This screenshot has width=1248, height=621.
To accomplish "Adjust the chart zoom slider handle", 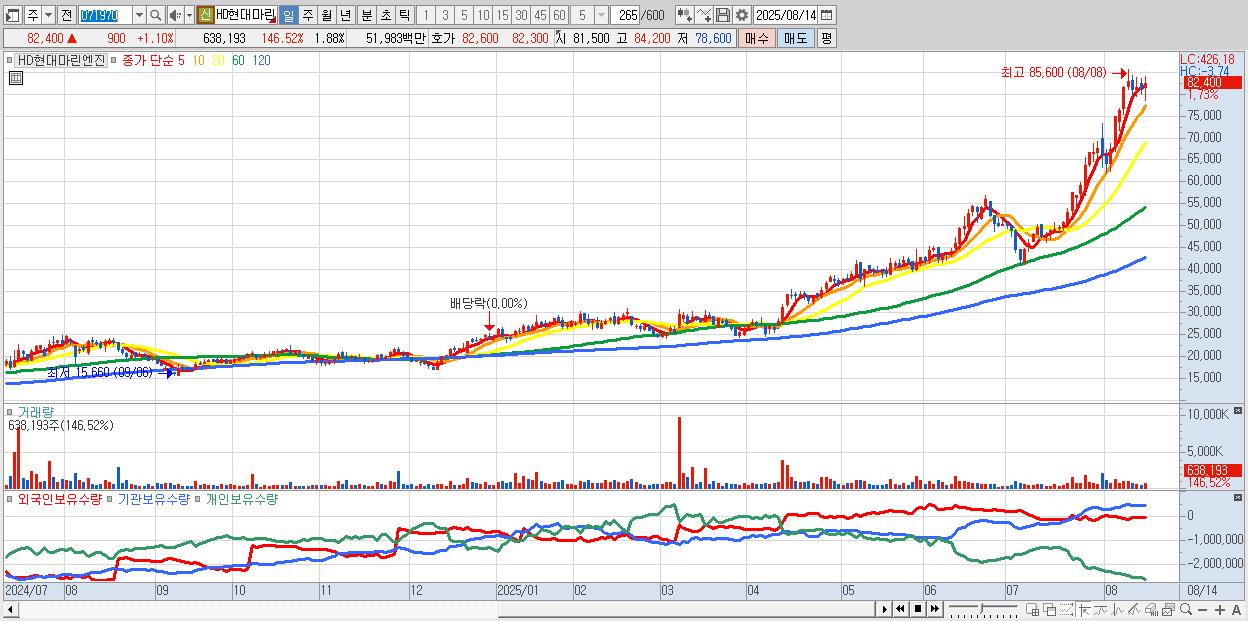I will (x=982, y=608).
